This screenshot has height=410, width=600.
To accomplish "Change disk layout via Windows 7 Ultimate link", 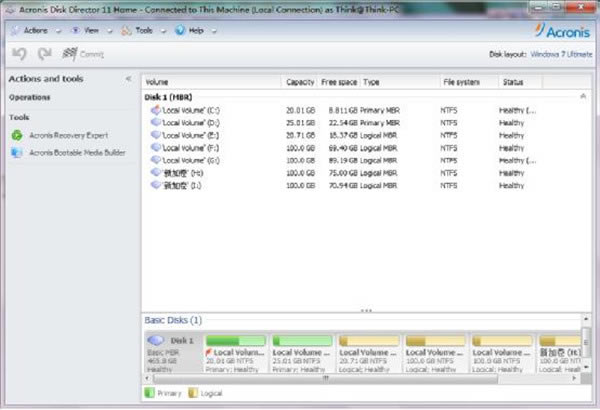I will (560, 54).
